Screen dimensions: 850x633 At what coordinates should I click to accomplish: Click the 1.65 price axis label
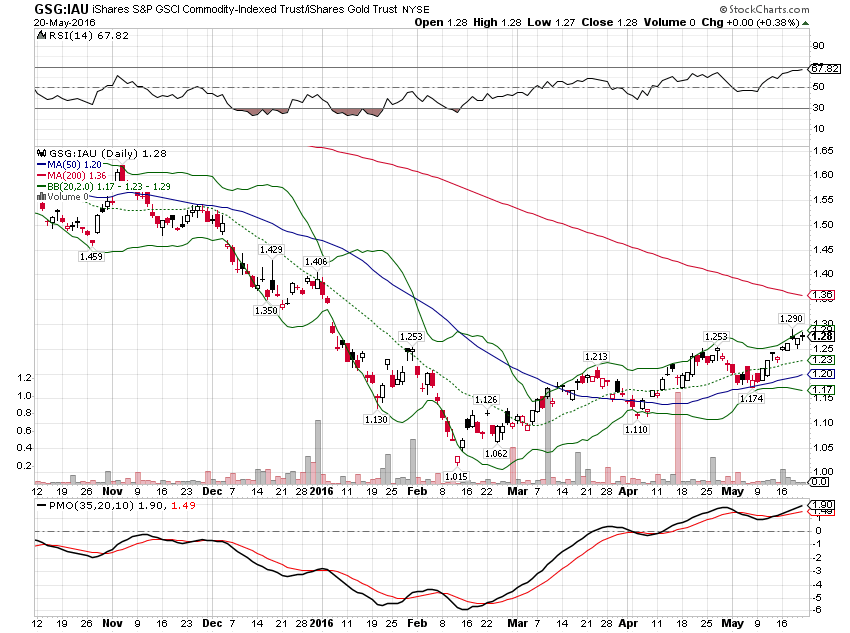tap(823, 151)
